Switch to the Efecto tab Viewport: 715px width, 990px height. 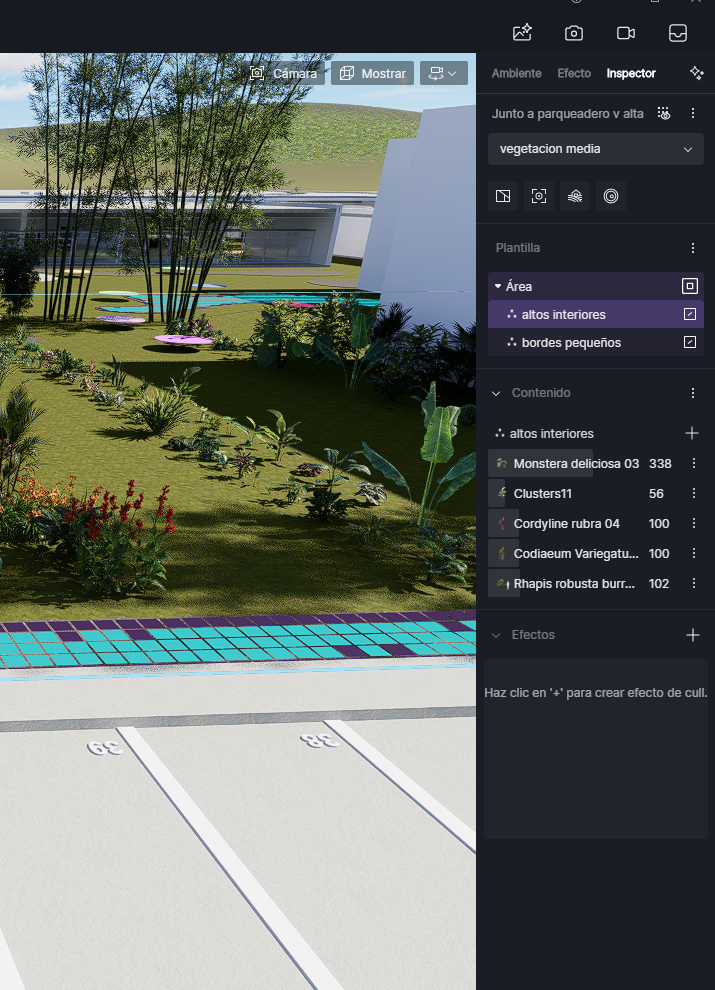[x=574, y=73]
